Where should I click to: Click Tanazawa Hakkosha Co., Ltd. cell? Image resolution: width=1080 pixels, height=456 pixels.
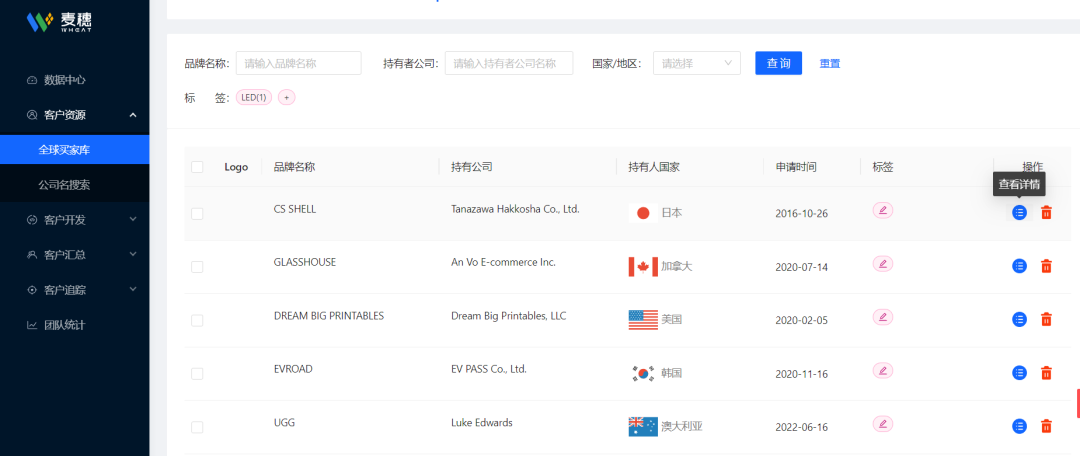click(515, 209)
